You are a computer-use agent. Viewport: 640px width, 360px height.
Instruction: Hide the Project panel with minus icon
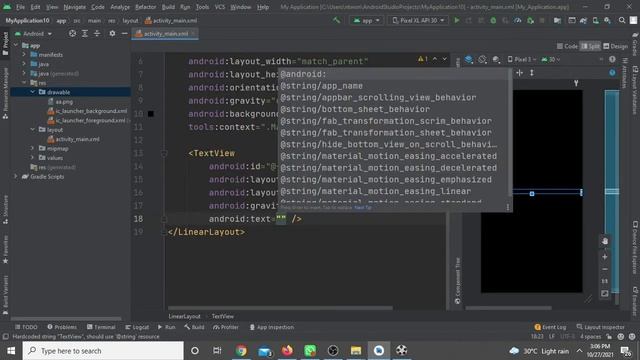tap(124, 33)
